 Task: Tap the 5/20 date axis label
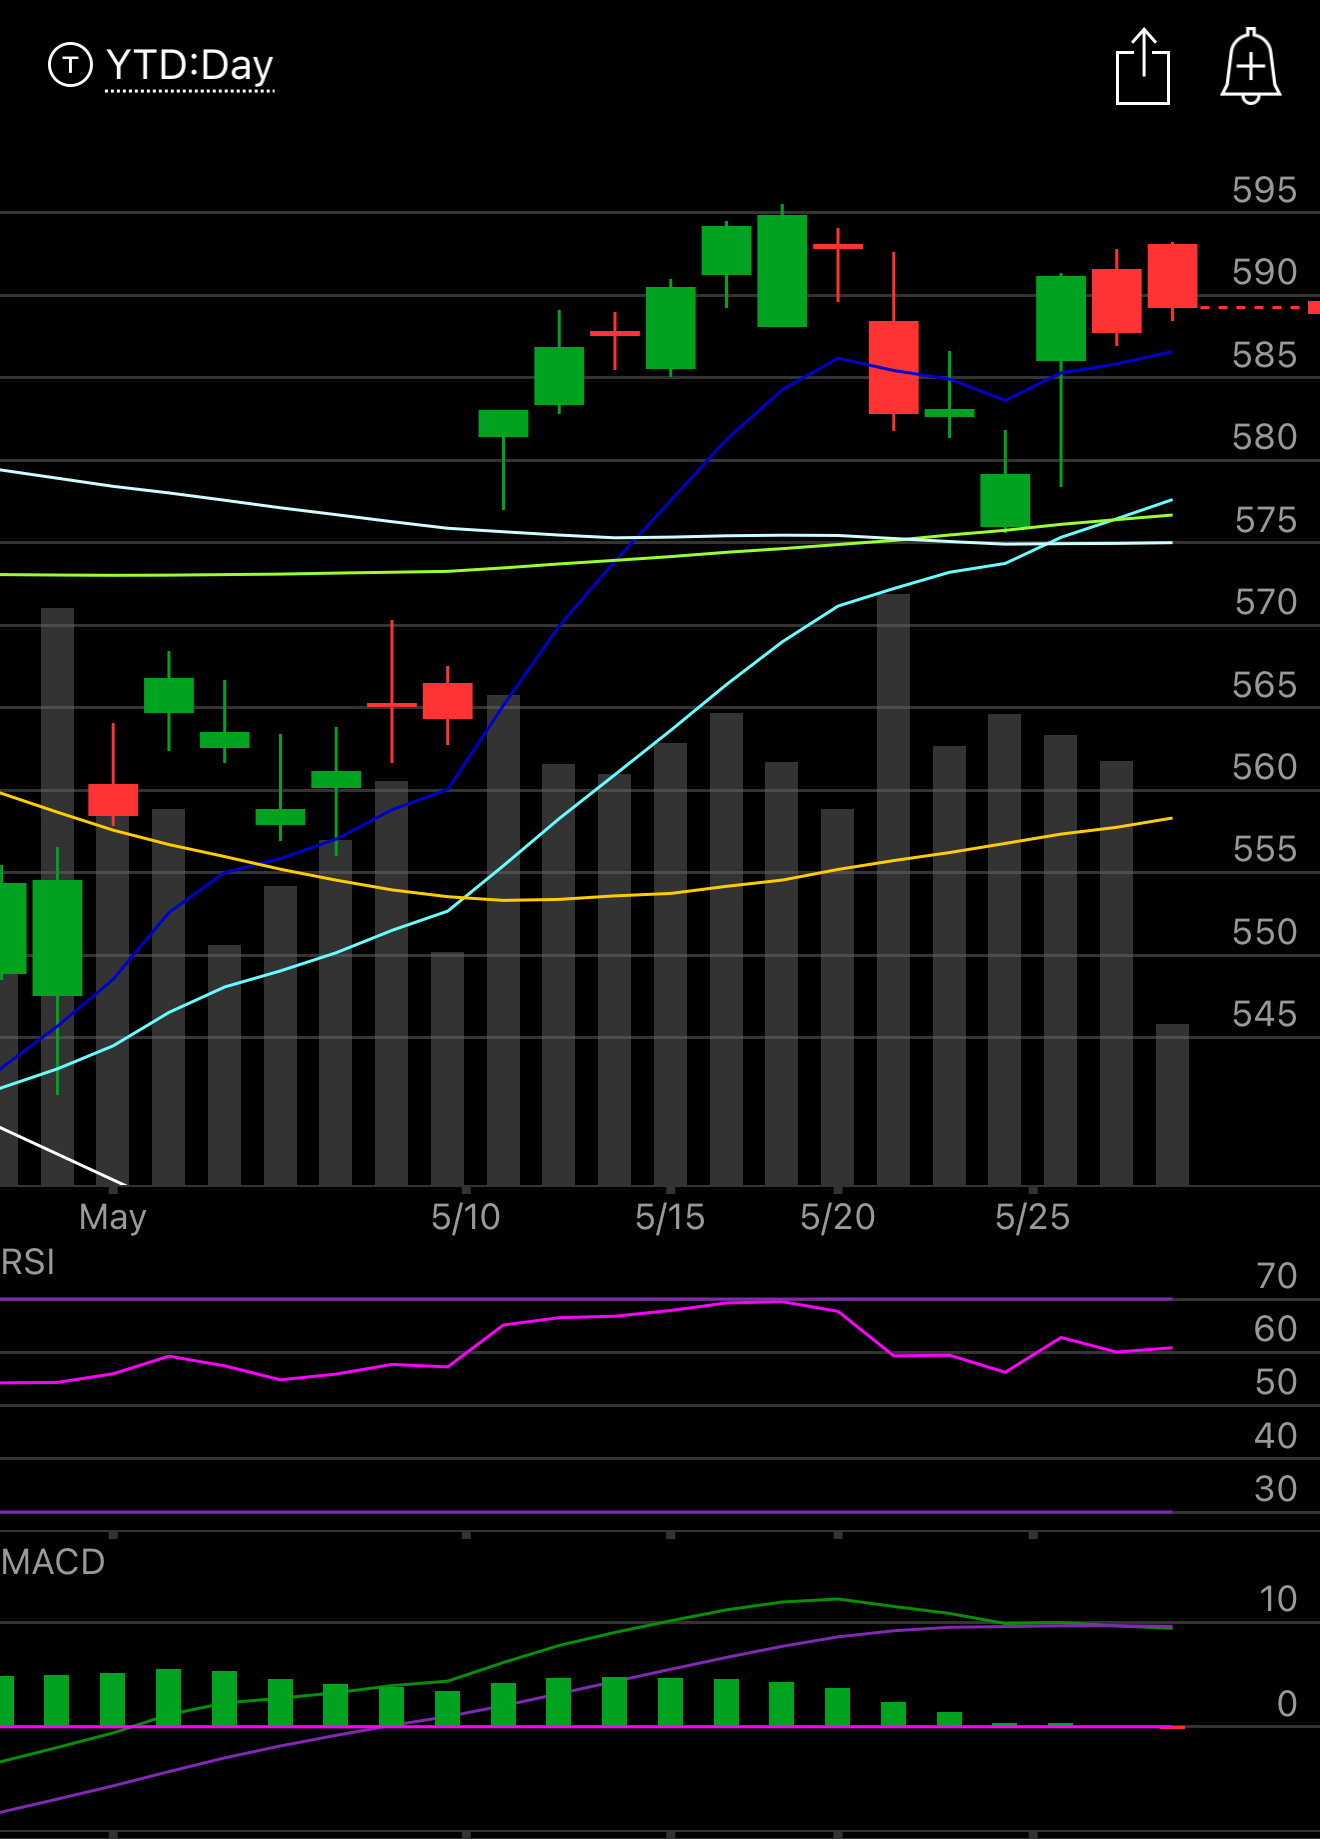pos(838,1217)
